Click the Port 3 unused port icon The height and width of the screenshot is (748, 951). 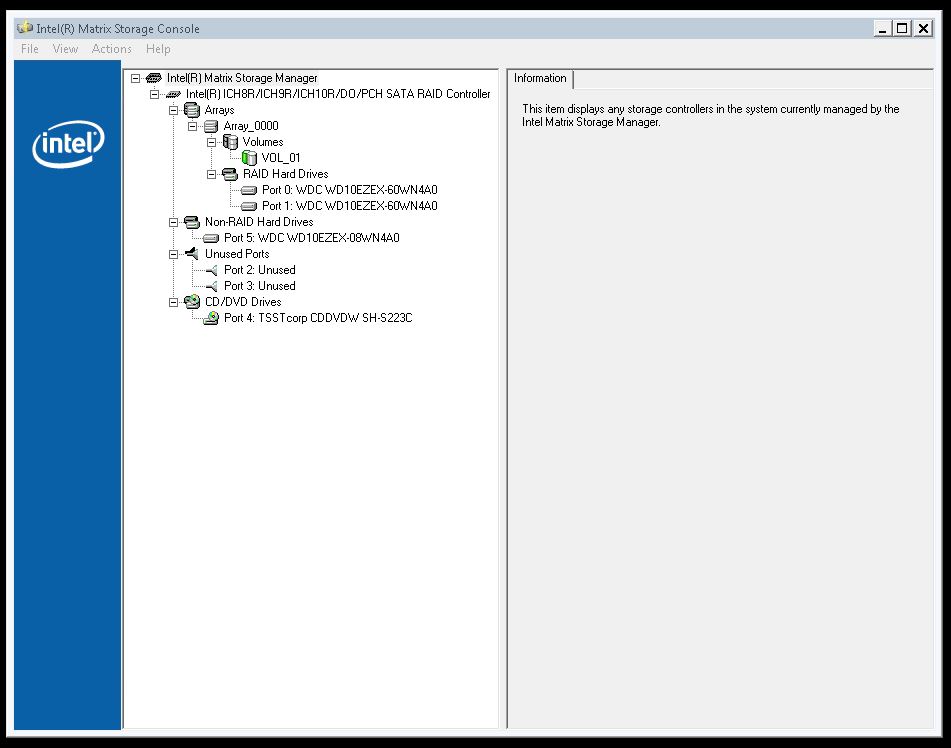coord(211,286)
